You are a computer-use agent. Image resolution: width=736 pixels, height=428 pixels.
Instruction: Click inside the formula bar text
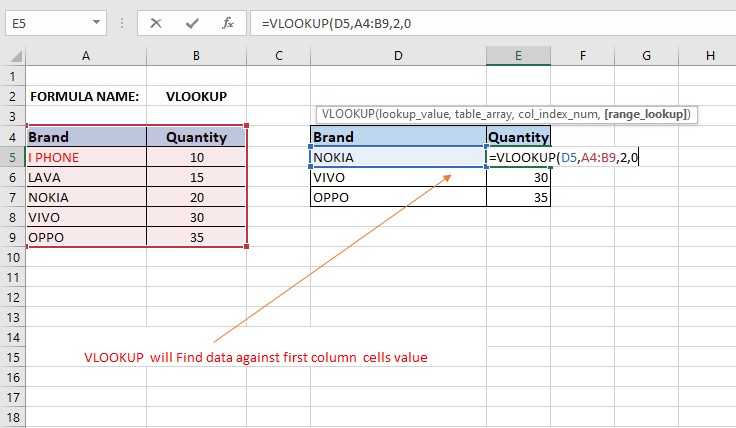click(x=450, y=23)
